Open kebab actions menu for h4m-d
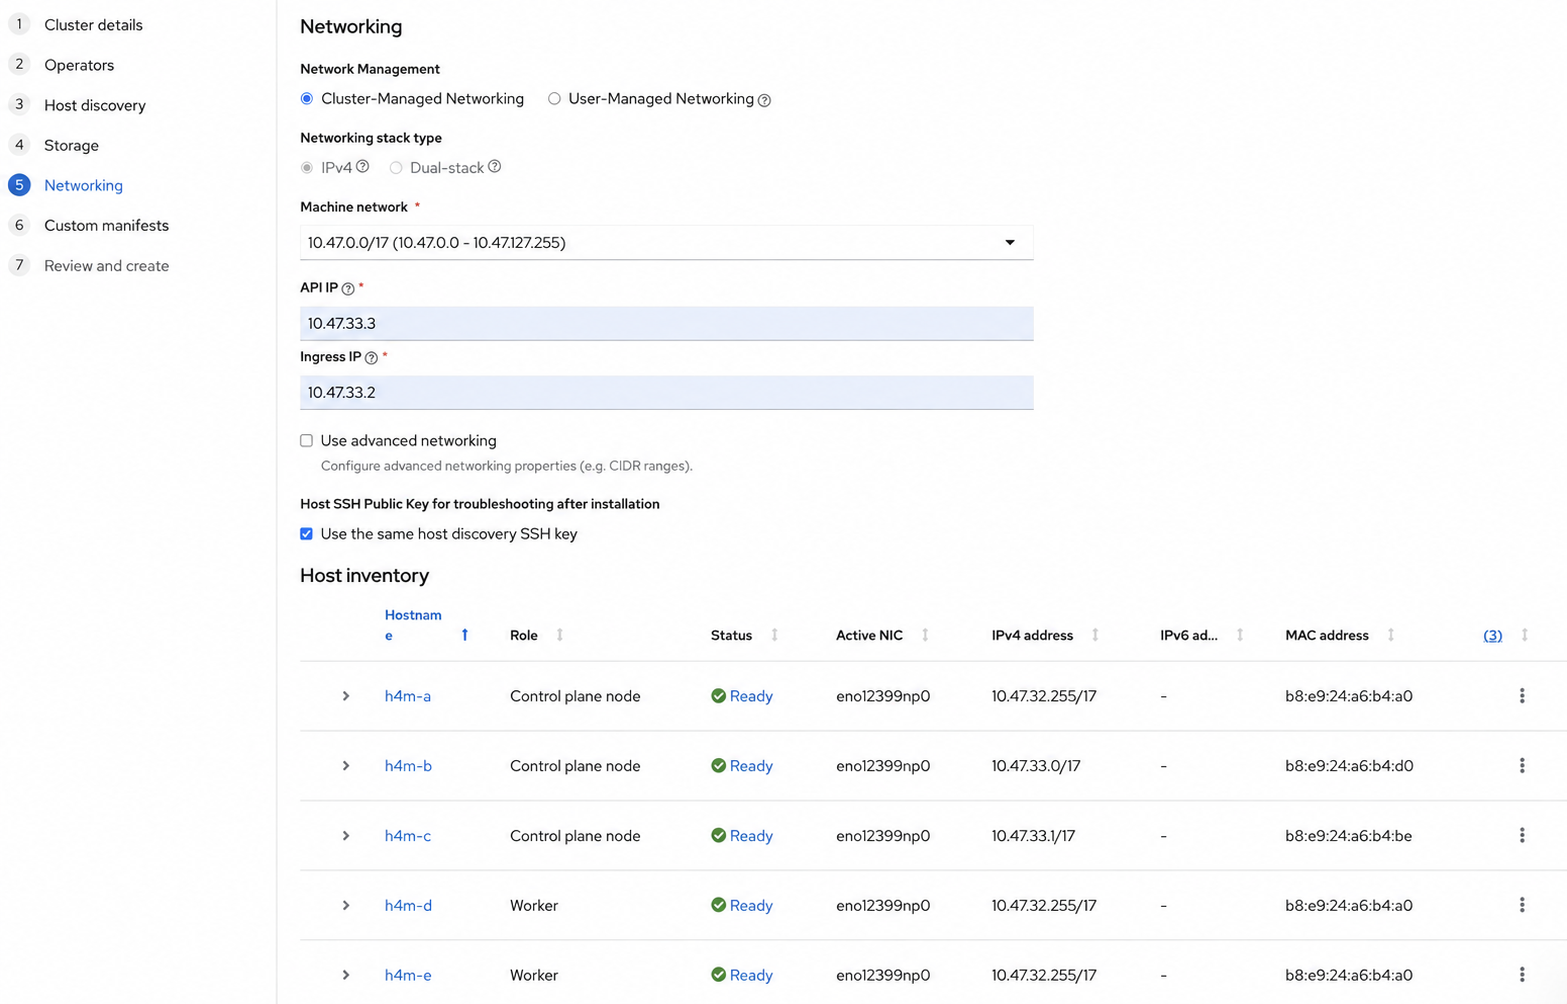Screen dimensions: 1567x1004 pos(1522,905)
